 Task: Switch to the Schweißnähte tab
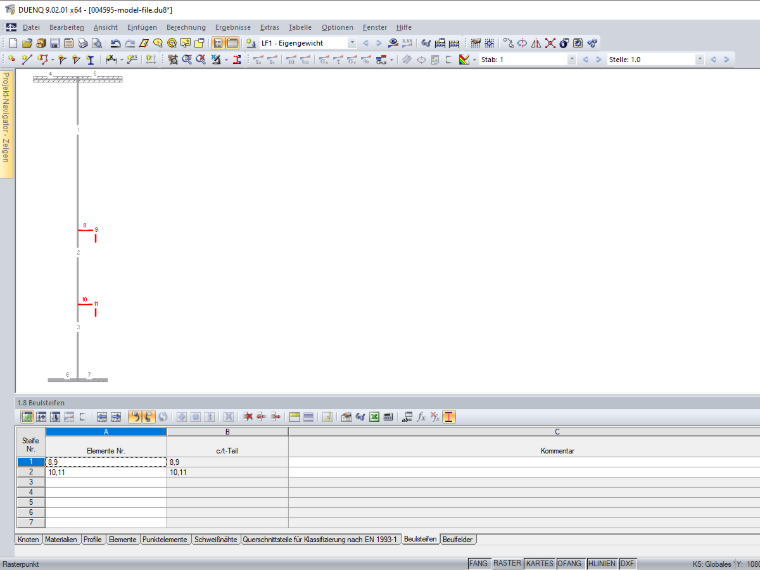click(216, 539)
